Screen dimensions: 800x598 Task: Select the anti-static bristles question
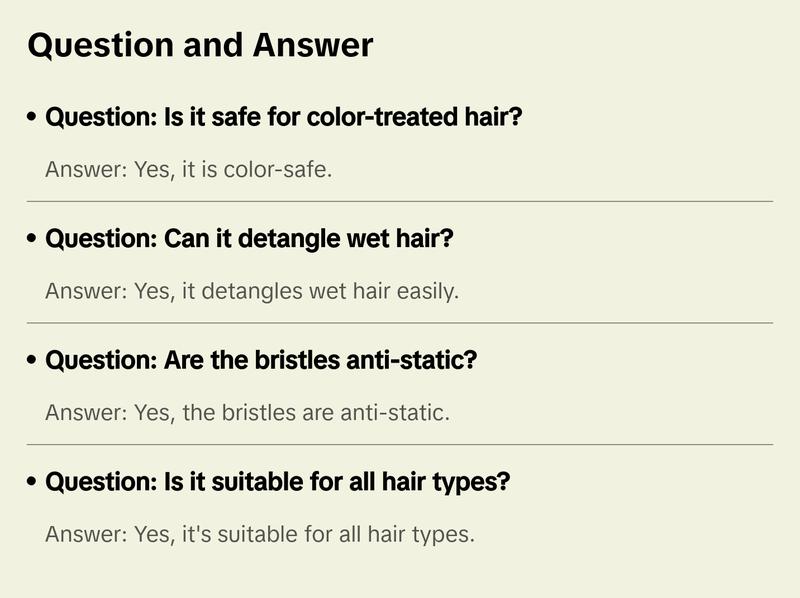[261, 360]
